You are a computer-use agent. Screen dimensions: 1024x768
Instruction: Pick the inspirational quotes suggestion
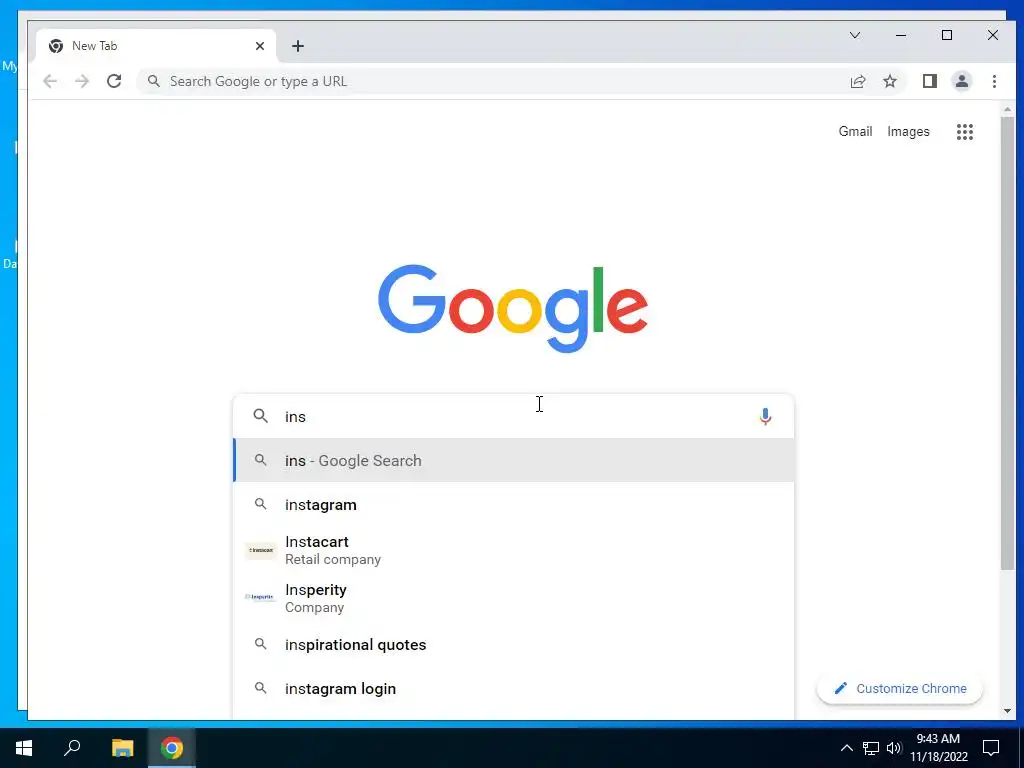click(x=514, y=645)
